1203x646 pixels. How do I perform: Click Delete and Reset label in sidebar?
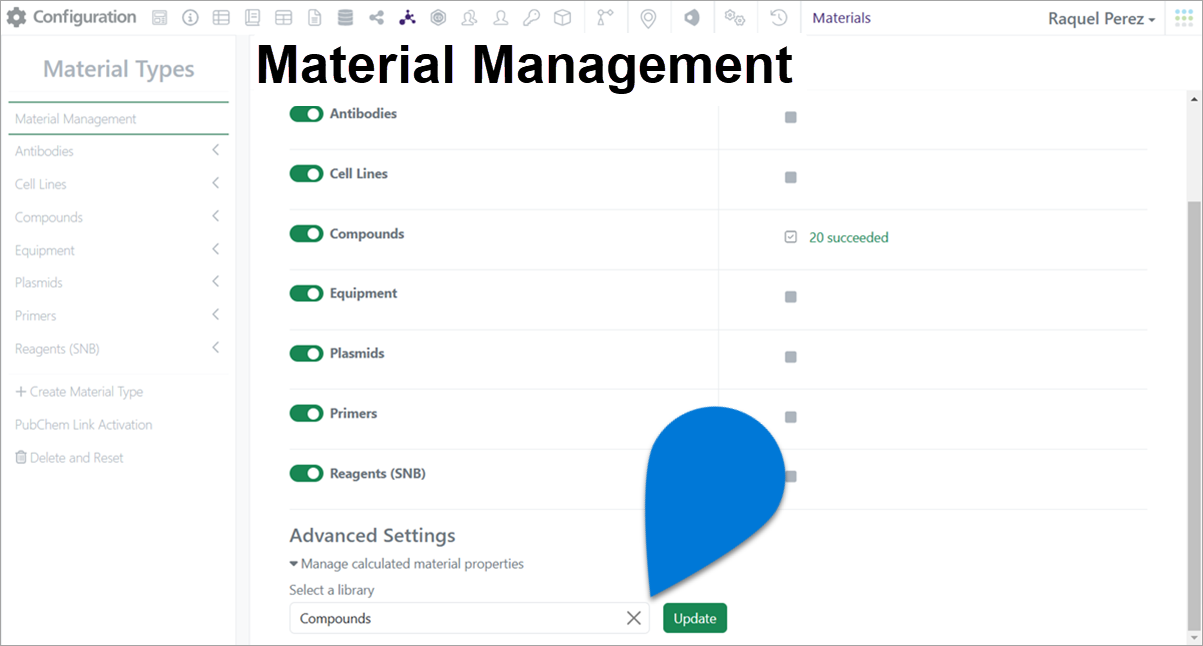[x=77, y=458]
